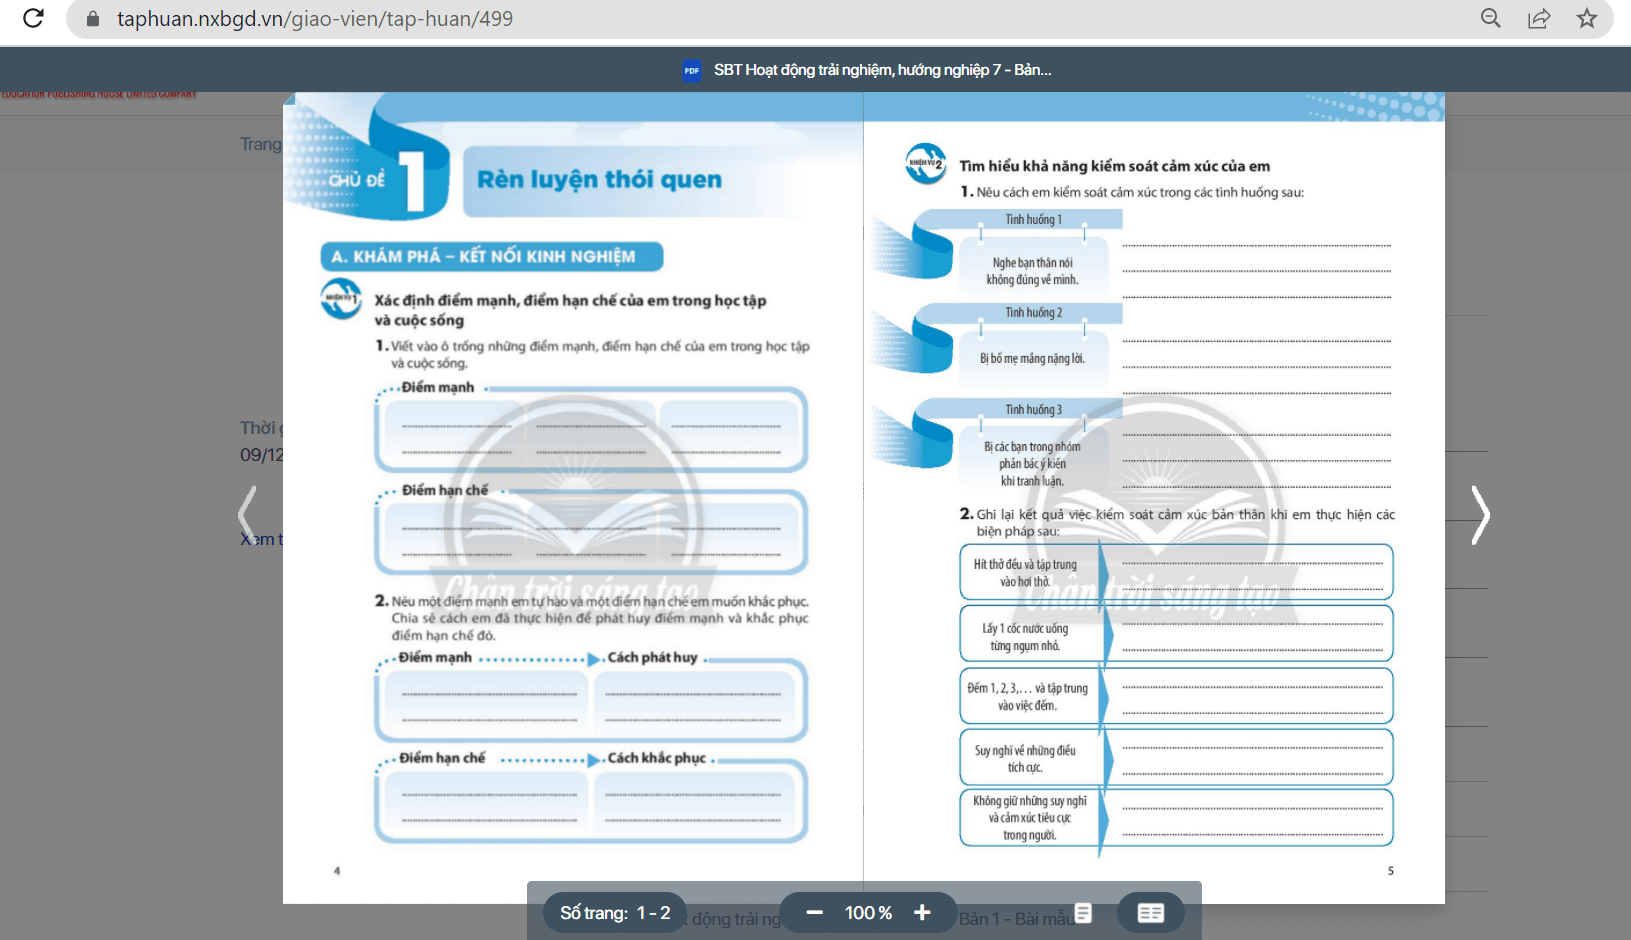1631x940 pixels.
Task: Go to the previous pages with left arrow
Action: pyautogui.click(x=247, y=515)
